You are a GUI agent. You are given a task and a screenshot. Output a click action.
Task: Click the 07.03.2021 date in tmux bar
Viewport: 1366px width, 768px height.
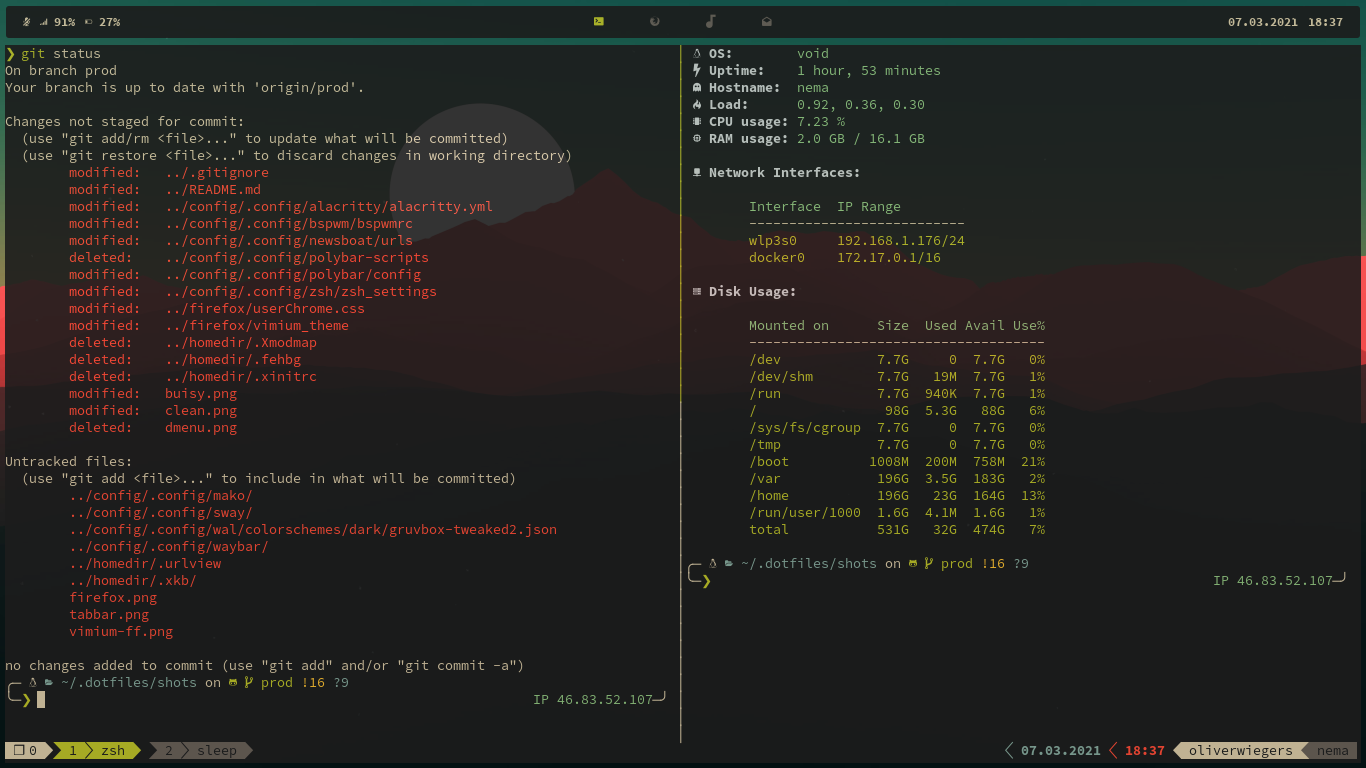[1061, 750]
